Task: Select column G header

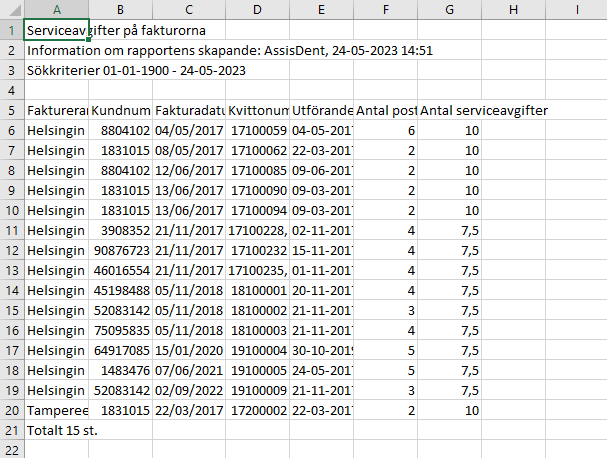Action: (449, 9)
